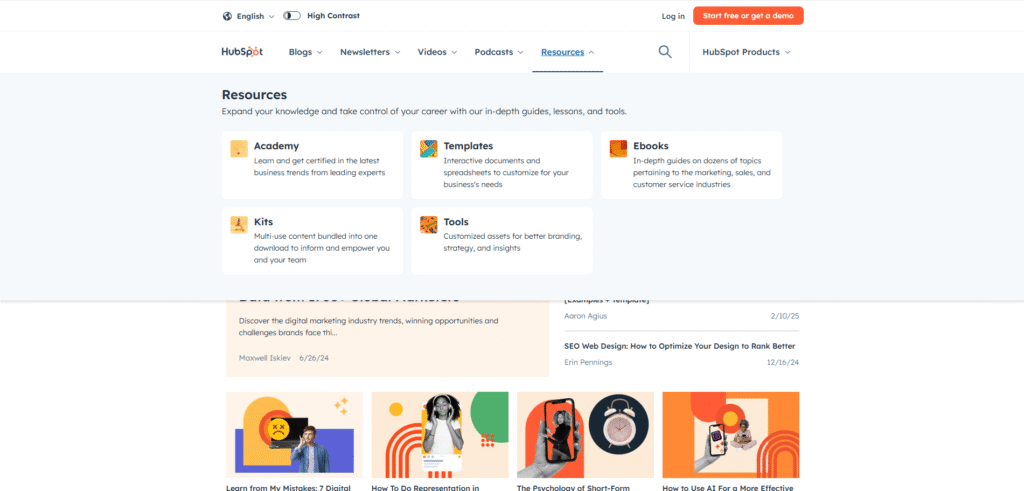The width and height of the screenshot is (1024, 491).
Task: Click the 2/10/25 date text
Action: coord(785,316)
